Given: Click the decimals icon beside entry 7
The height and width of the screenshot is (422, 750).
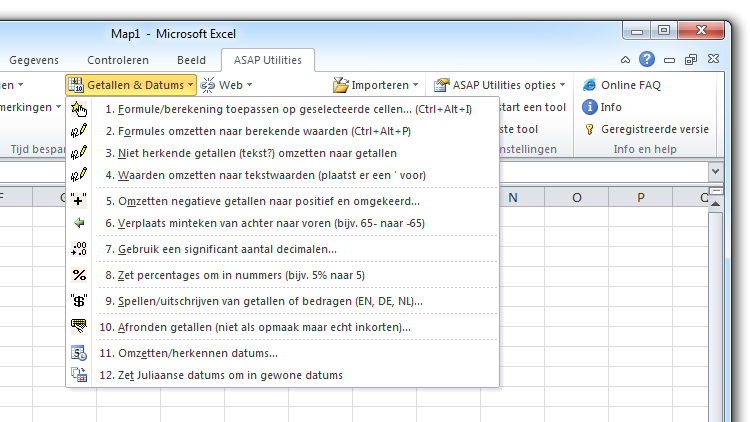Looking at the screenshot, I should [x=79, y=249].
